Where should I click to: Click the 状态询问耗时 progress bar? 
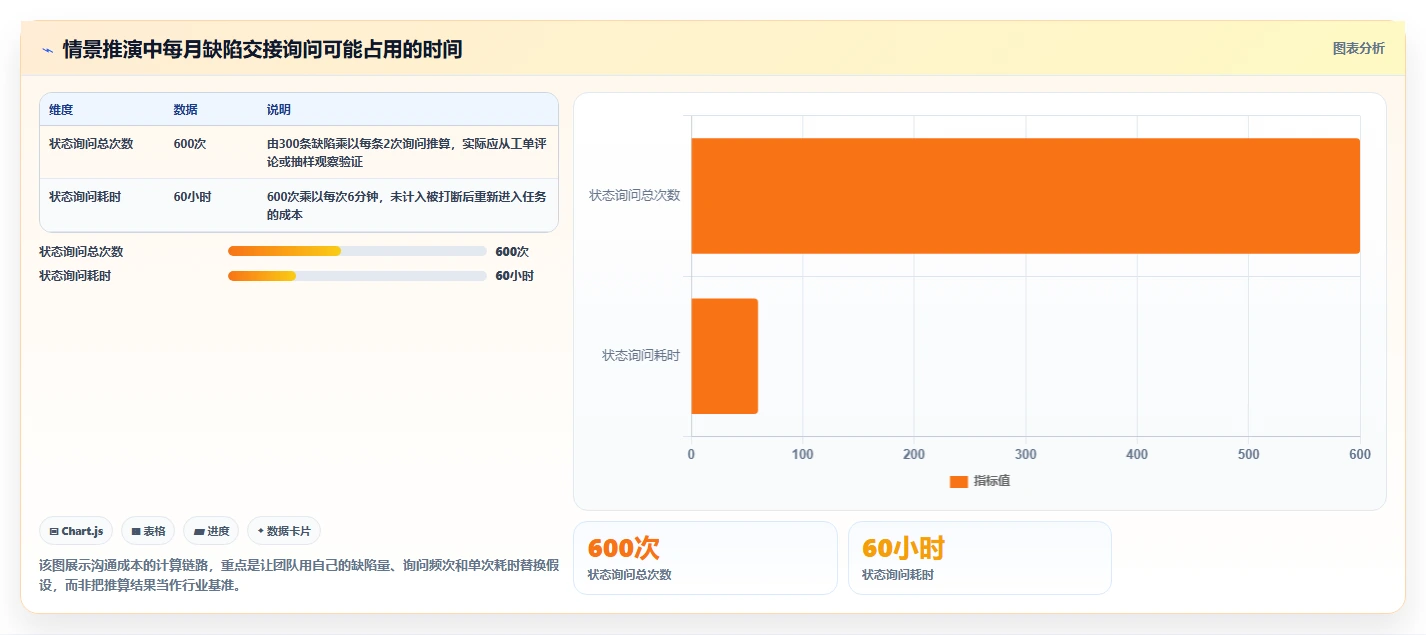[357, 276]
